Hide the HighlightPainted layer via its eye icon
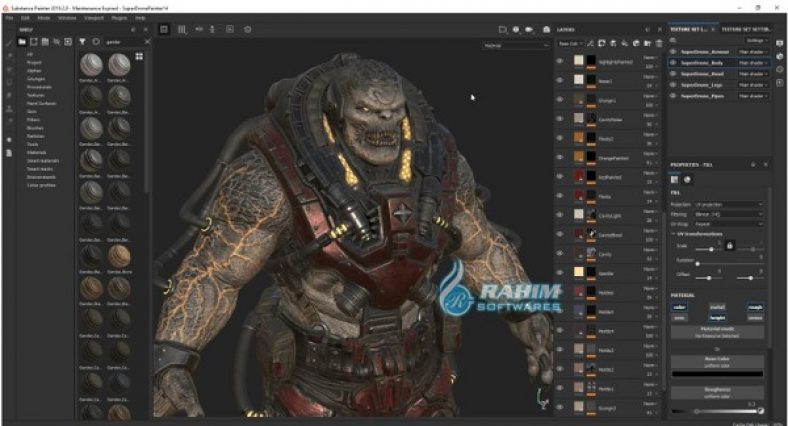The width and height of the screenshot is (788, 426). (560, 62)
